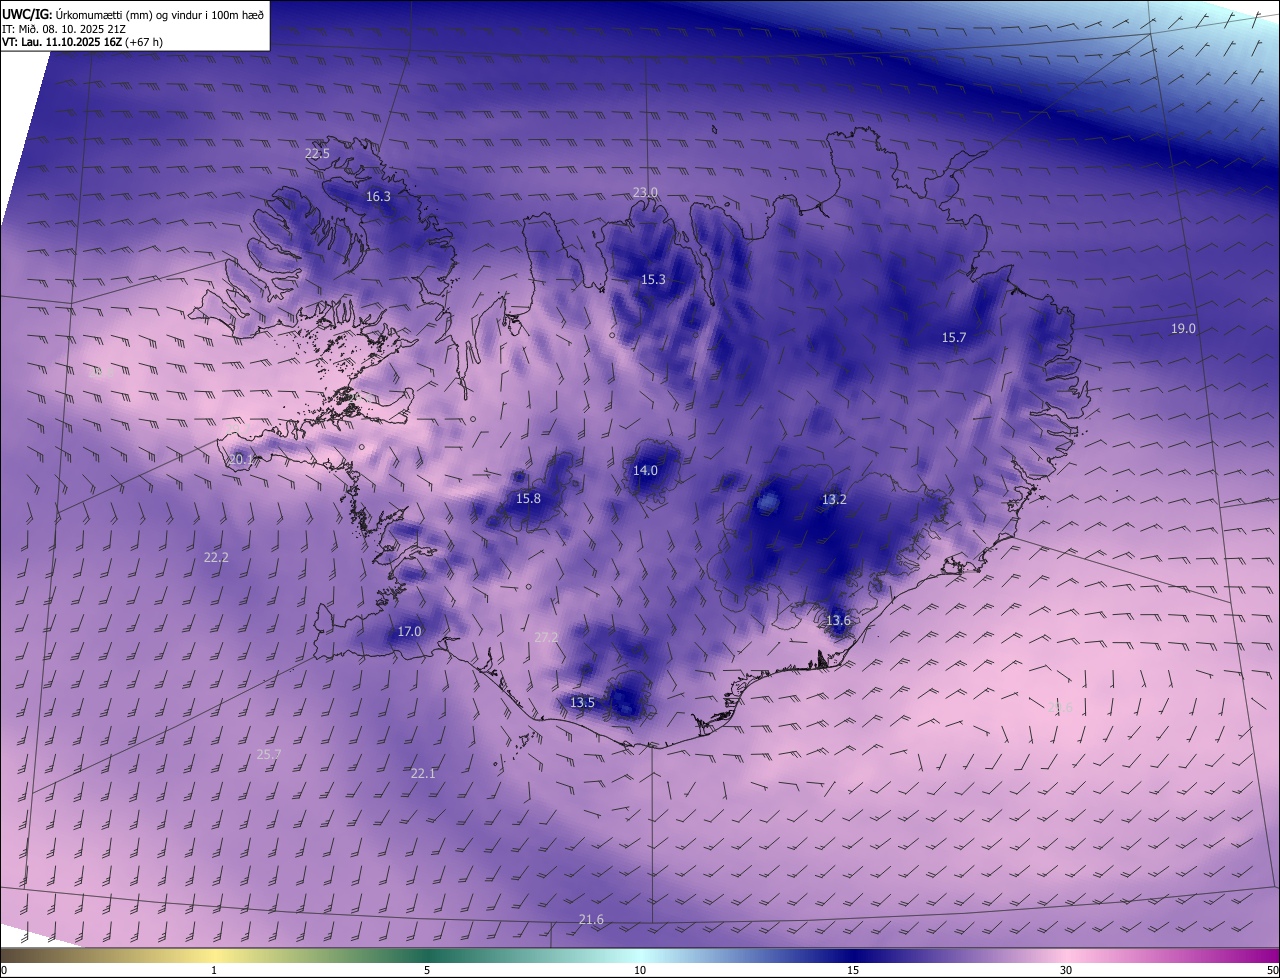Select the 23.0 value on north coast

click(x=645, y=192)
